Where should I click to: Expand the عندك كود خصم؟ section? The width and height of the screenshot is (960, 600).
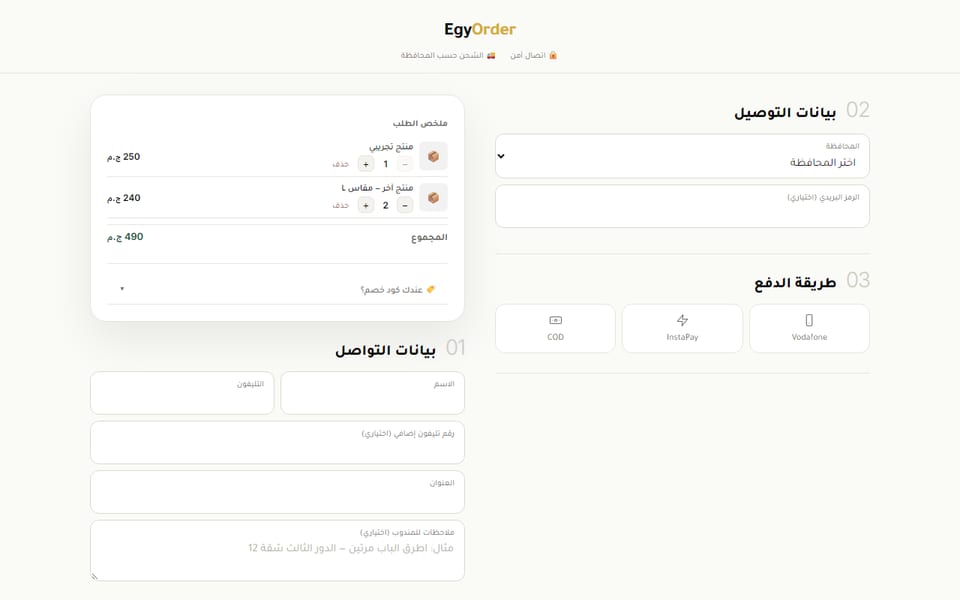(277, 289)
